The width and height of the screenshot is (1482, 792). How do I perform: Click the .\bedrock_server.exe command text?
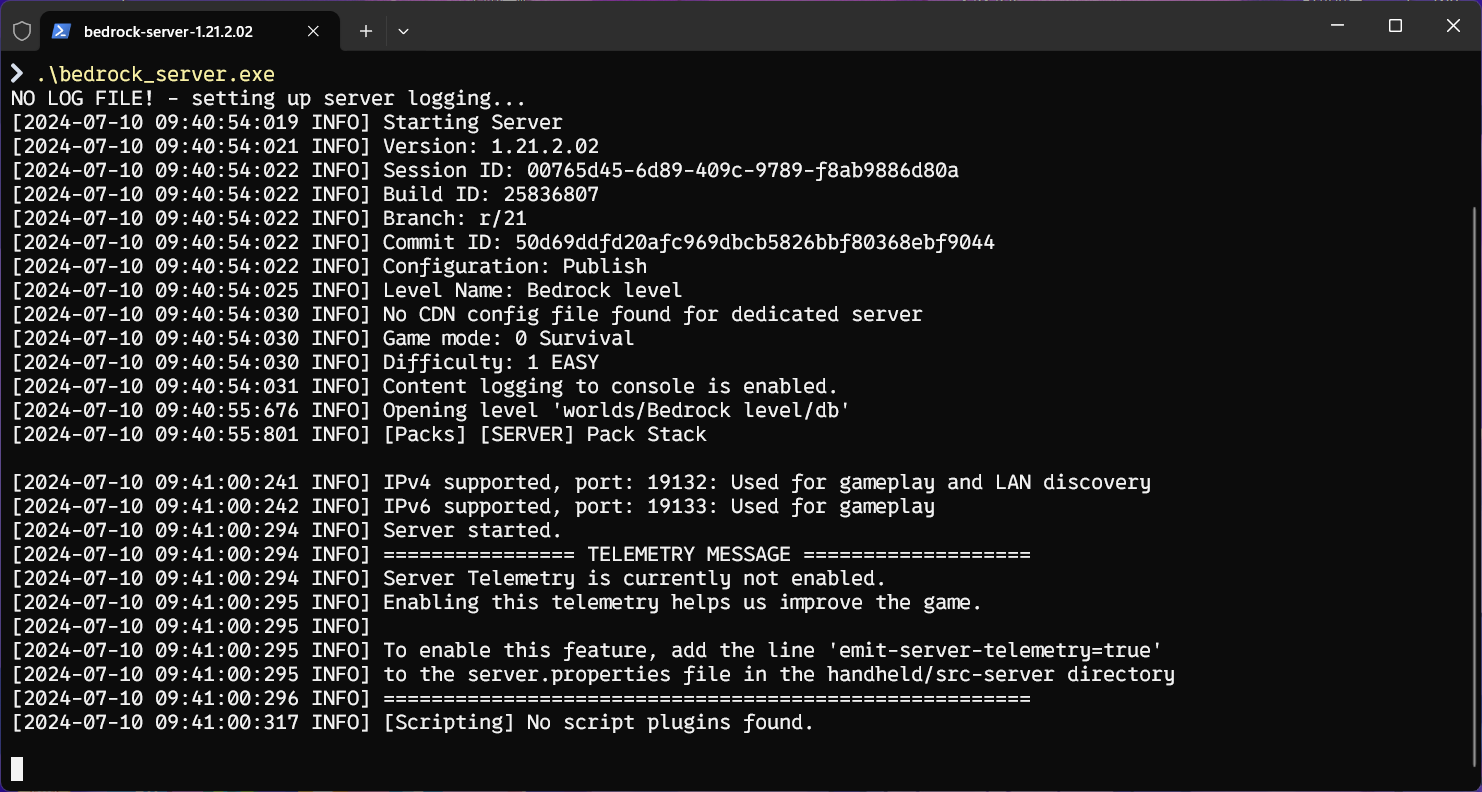tap(155, 74)
